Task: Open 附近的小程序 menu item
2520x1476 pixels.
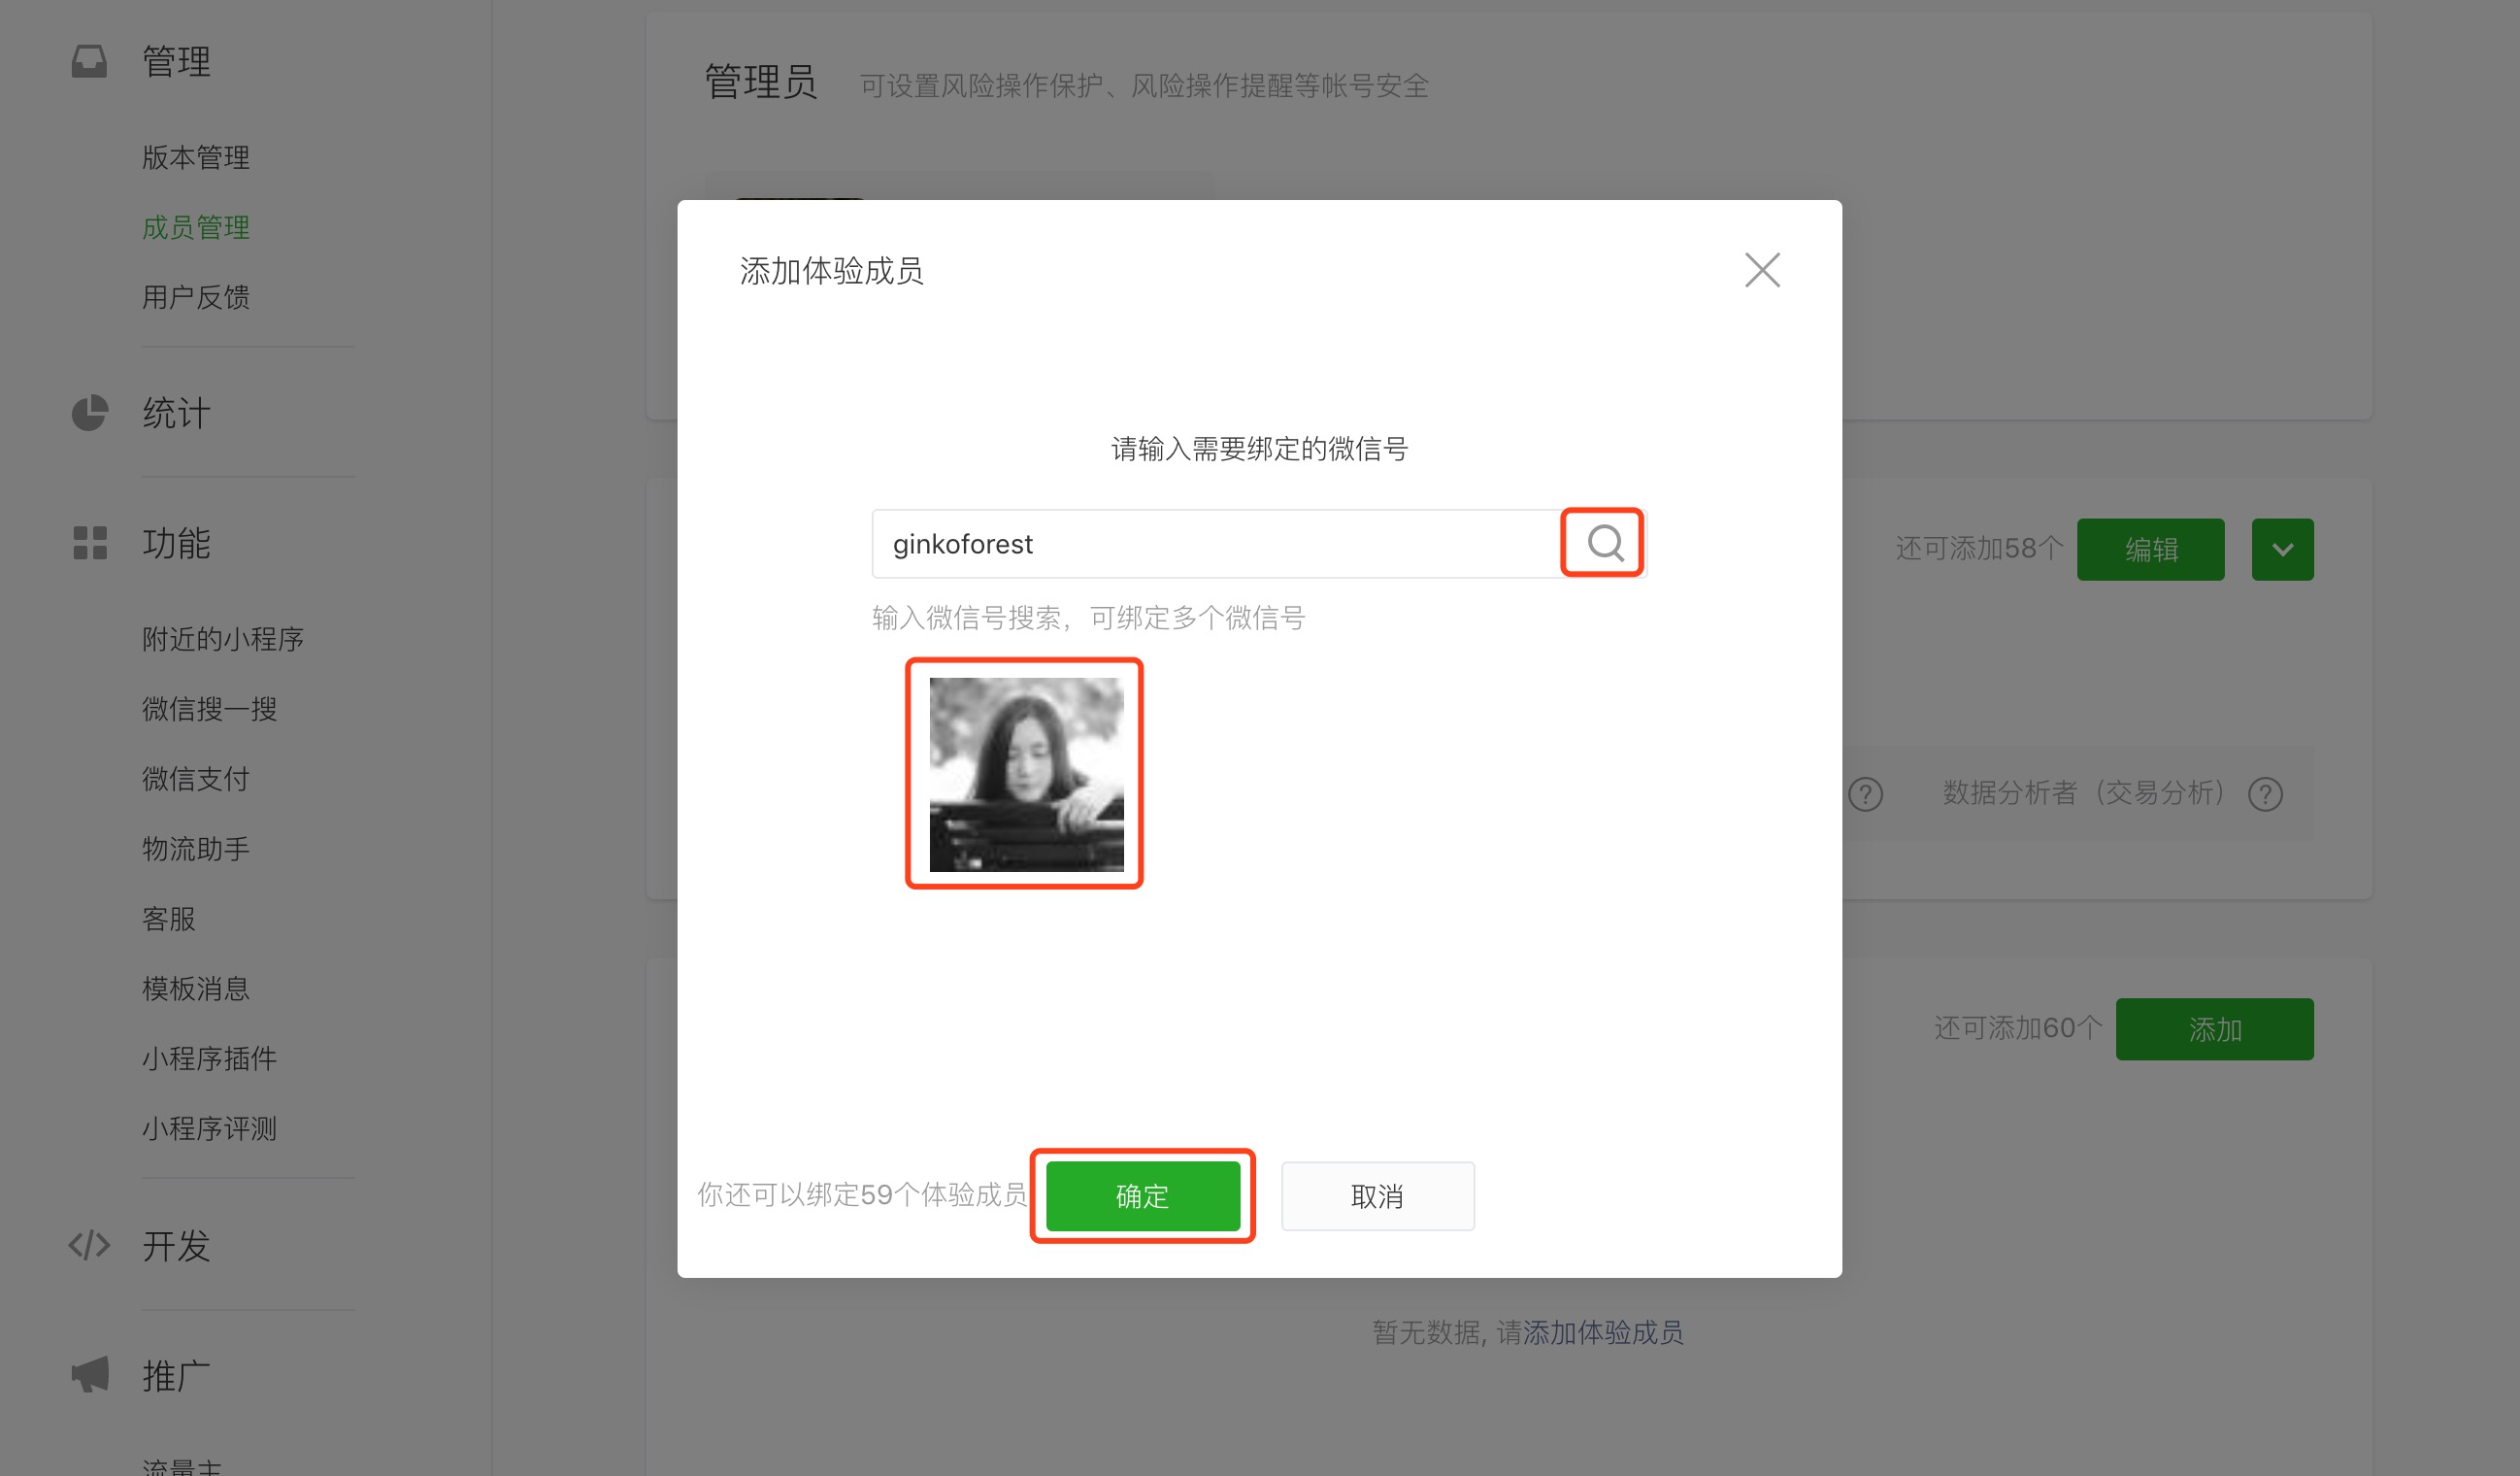Action: (x=223, y=639)
